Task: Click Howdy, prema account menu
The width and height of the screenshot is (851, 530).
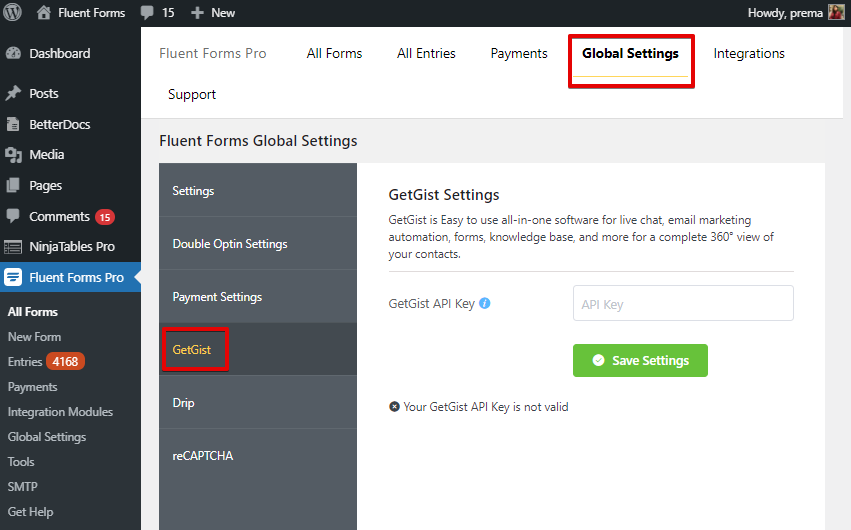Action: (x=785, y=12)
